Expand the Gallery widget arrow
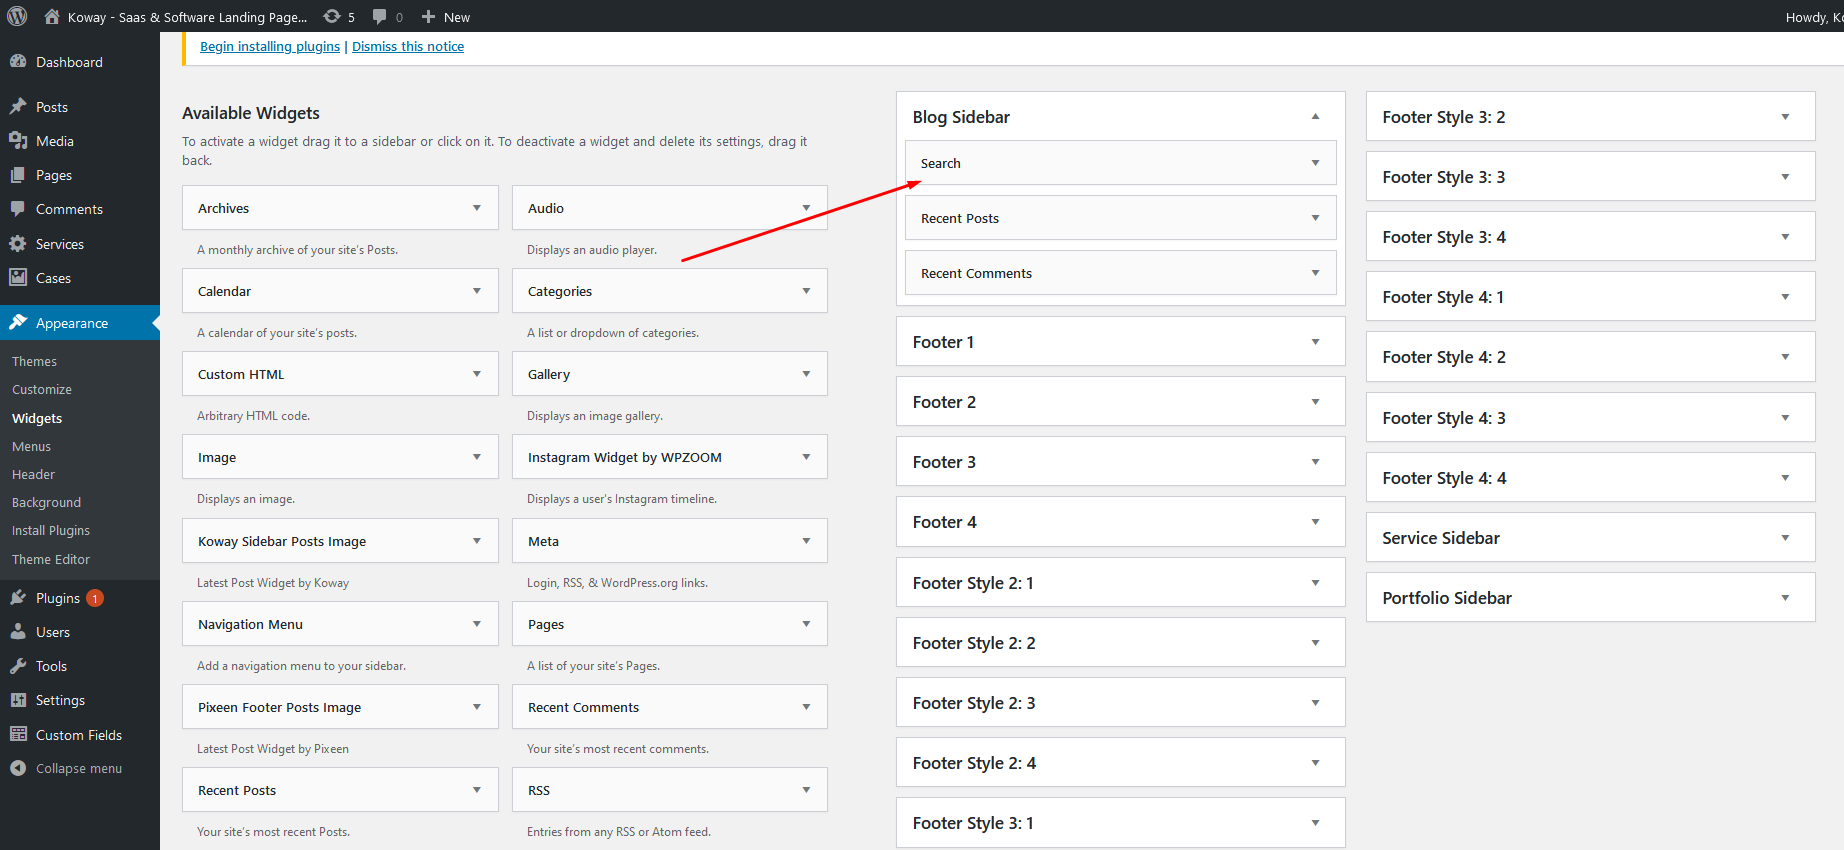This screenshot has height=850, width=1844. 806,374
